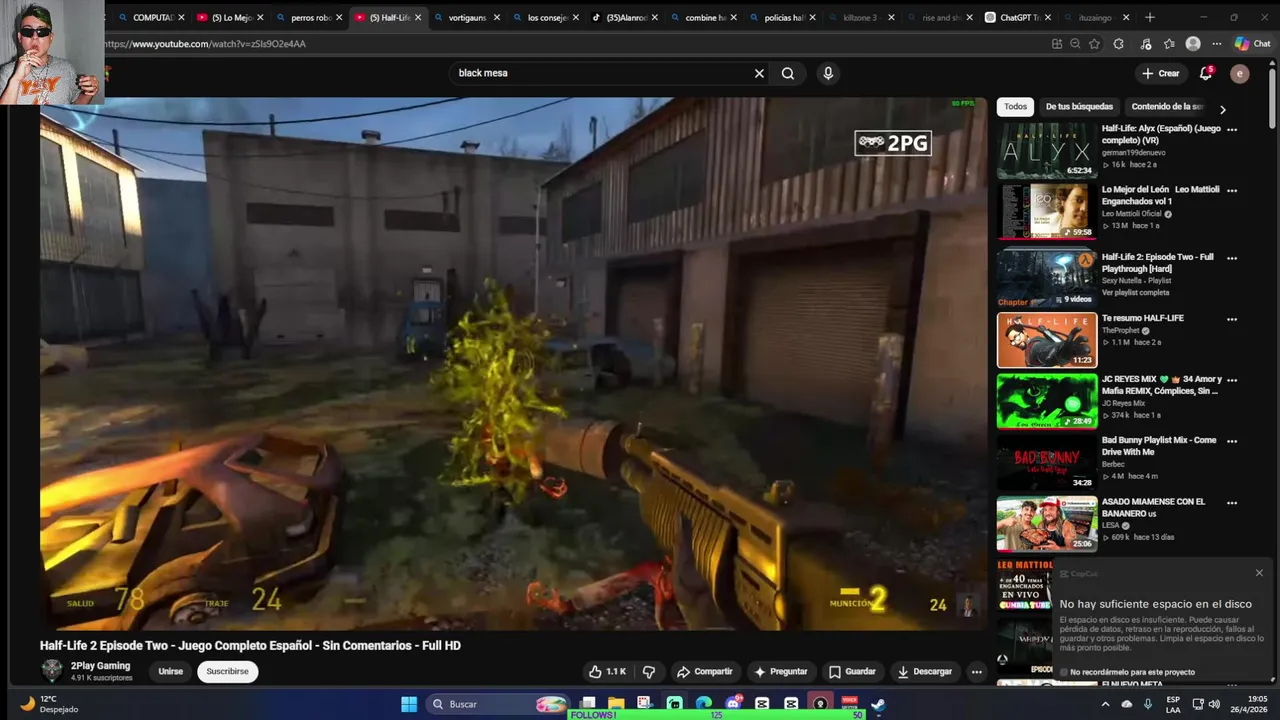
Task: Open options for JC REYES MIX video
Action: [x=1232, y=380]
